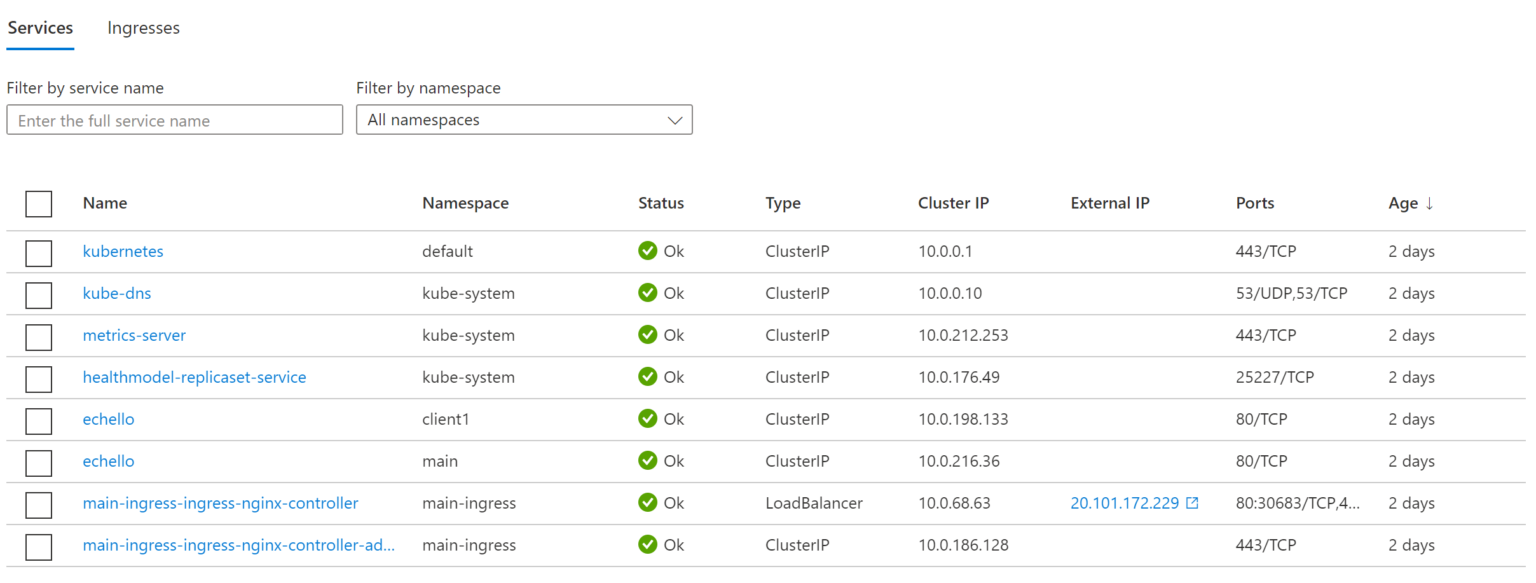The width and height of the screenshot is (1536, 583).
Task: Switch to the Ingresses tab
Action: [x=144, y=28]
